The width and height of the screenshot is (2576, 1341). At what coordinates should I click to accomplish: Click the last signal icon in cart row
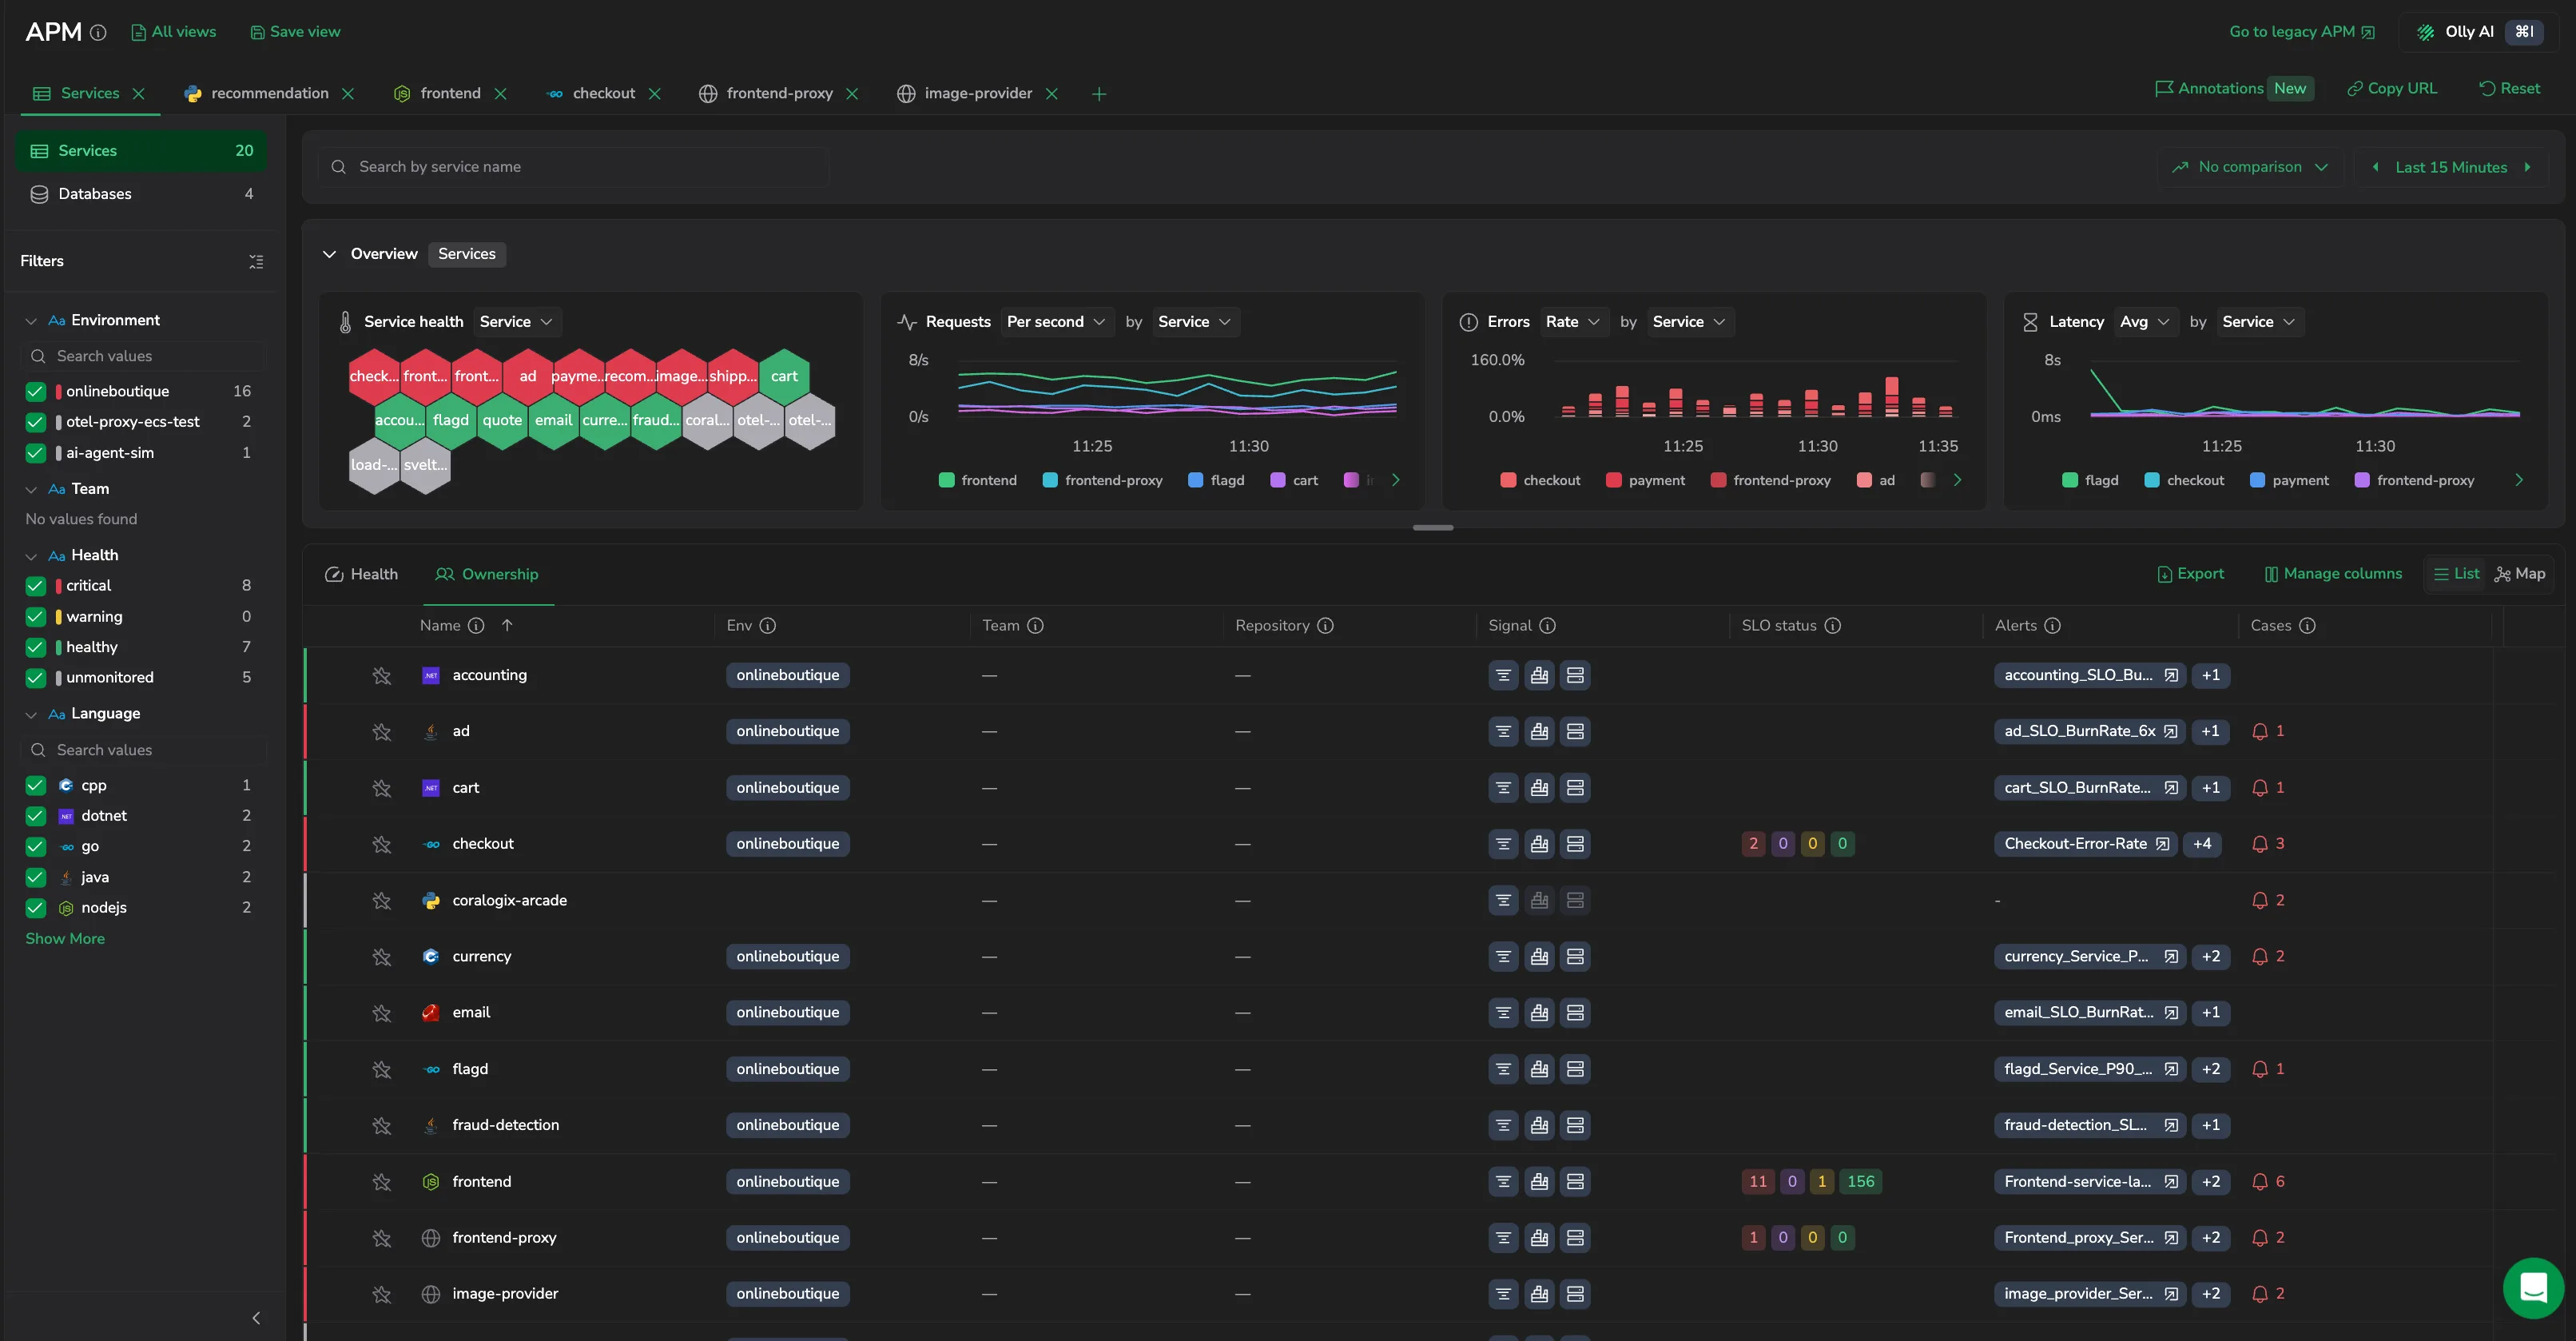(x=1575, y=787)
